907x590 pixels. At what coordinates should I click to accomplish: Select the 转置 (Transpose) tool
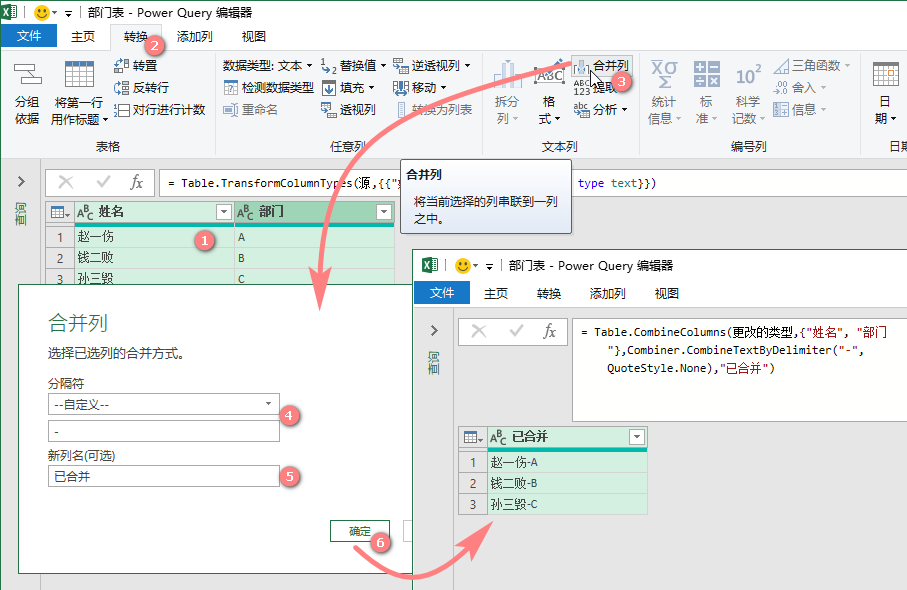(x=142, y=65)
